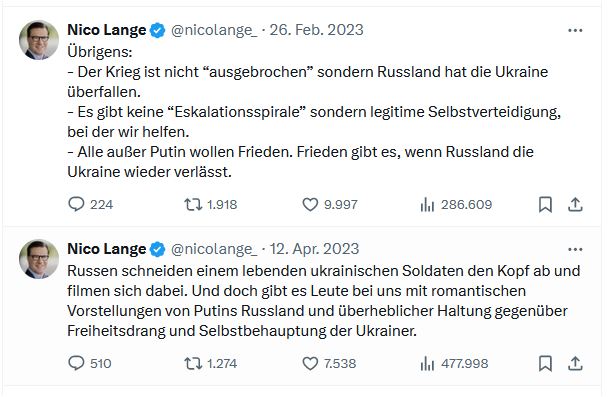The height and width of the screenshot is (397, 608).
Task: Share the 26. Feb. 2023 tweet
Action: [x=575, y=204]
